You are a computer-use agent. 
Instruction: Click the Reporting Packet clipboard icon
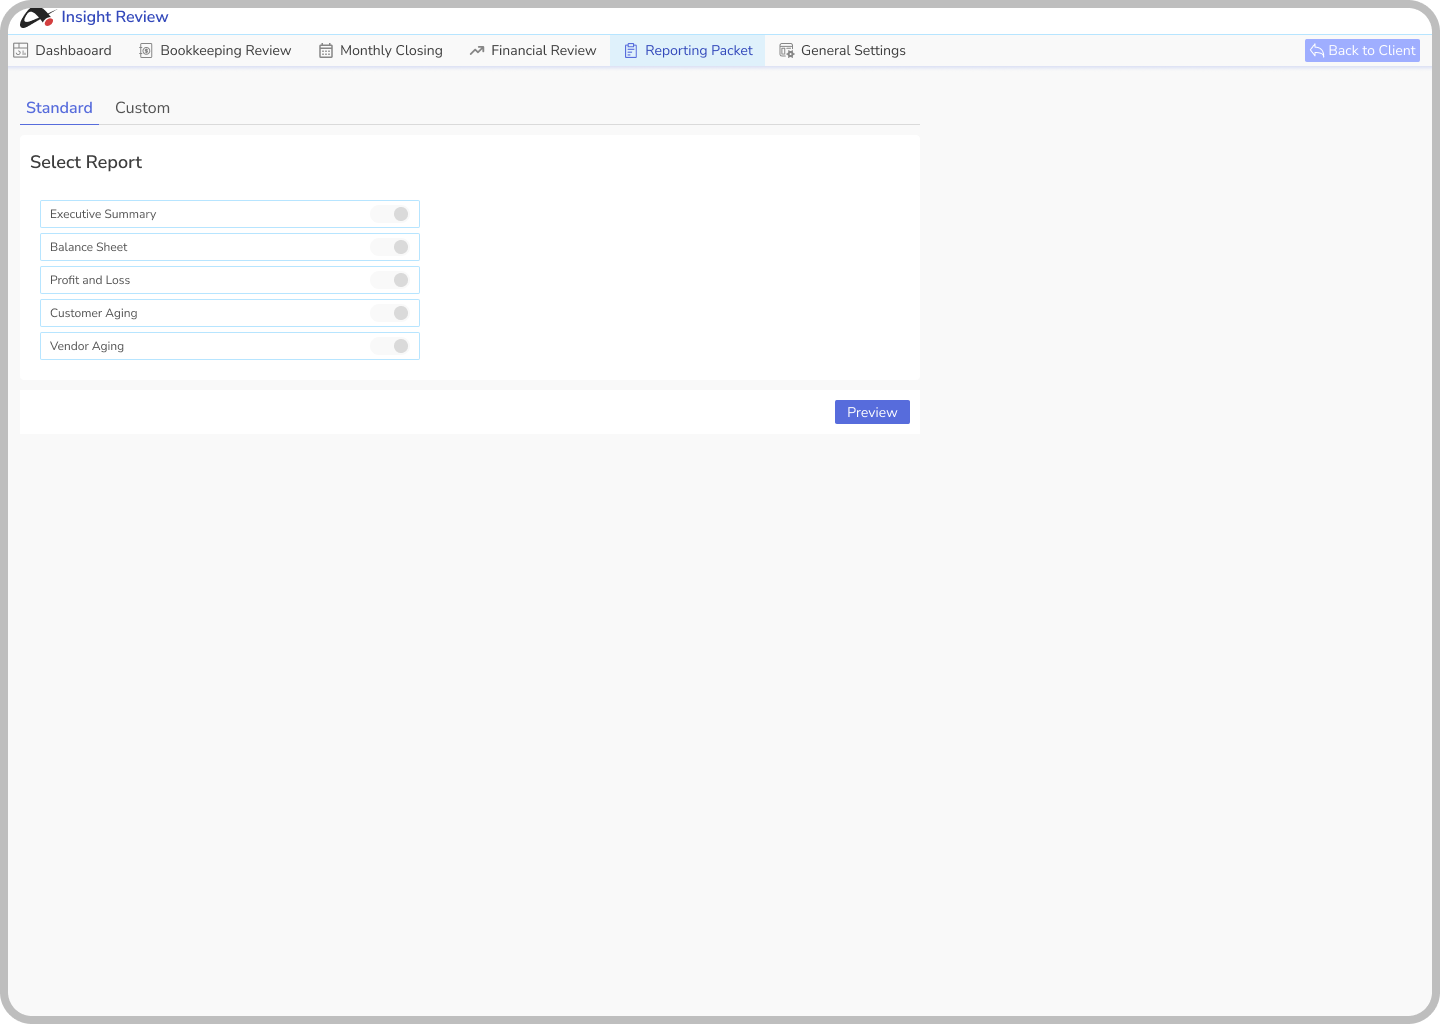pyautogui.click(x=631, y=50)
